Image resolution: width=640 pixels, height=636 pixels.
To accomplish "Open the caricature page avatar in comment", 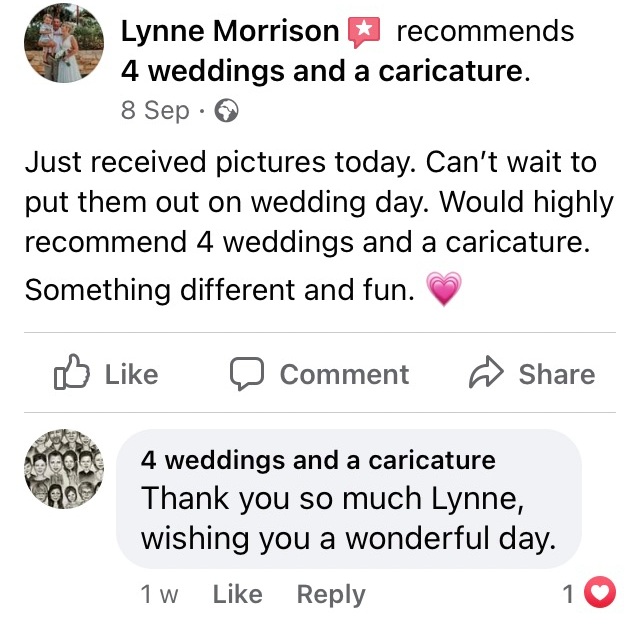I will 63,469.
